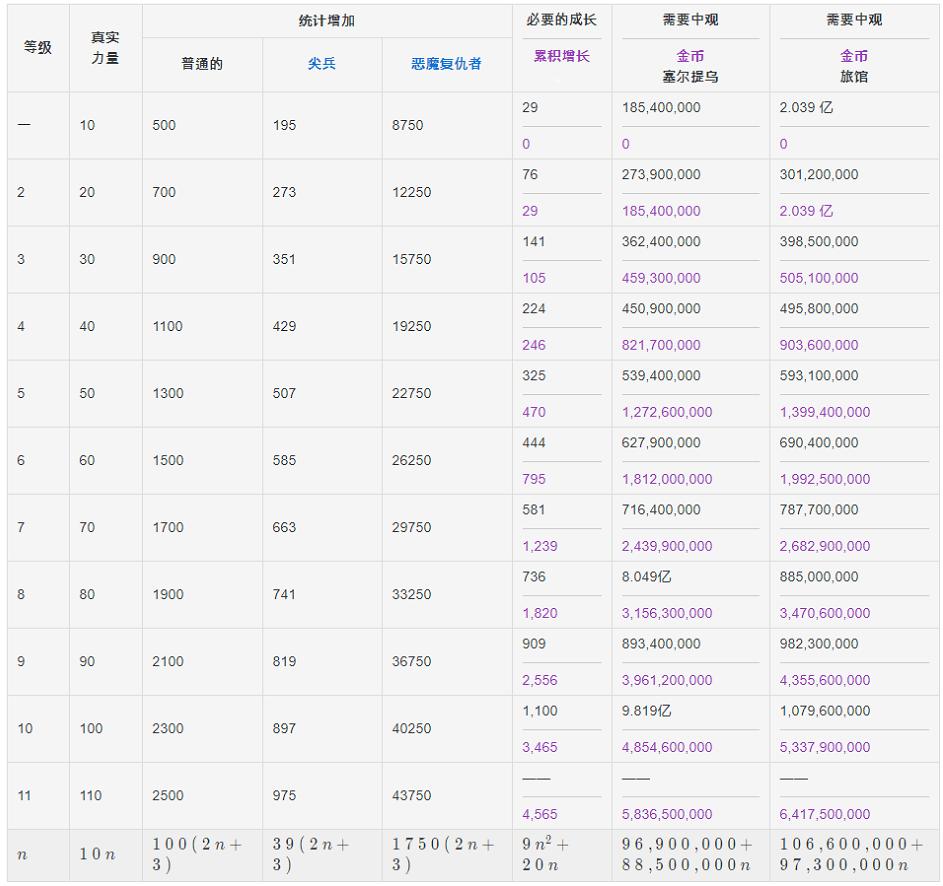Image resolution: width=943 pixels, height=886 pixels.
Task: Click the 累积增长 header link
Action: pyautogui.click(x=561, y=56)
